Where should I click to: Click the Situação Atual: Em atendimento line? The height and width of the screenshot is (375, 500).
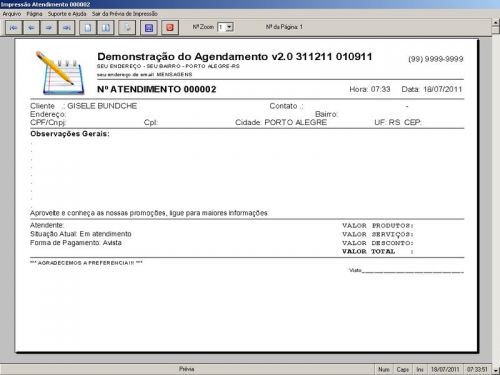click(81, 234)
